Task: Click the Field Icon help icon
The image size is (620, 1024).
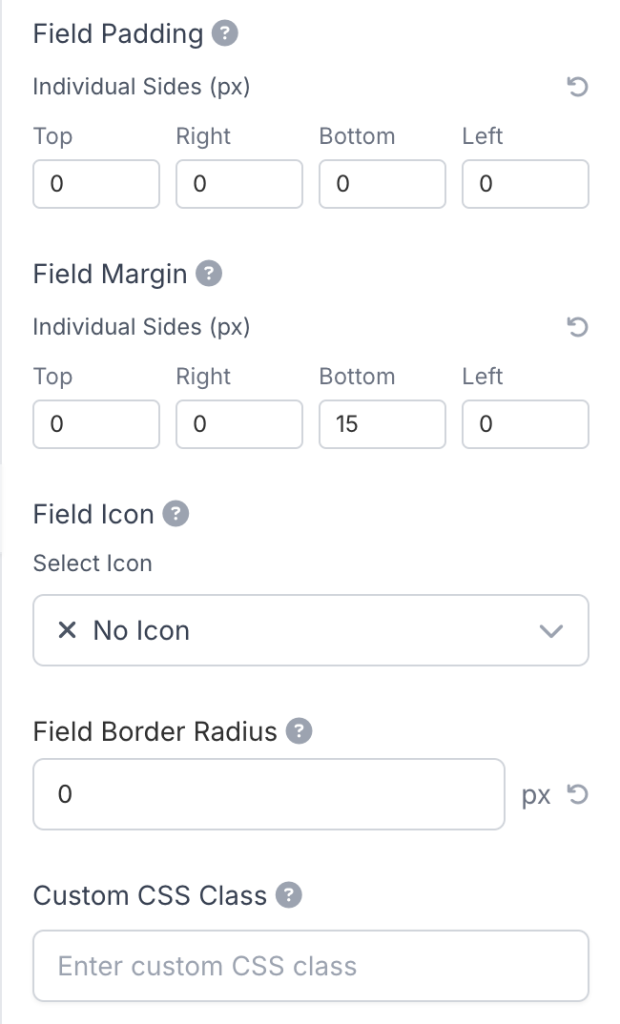Action: (x=176, y=514)
